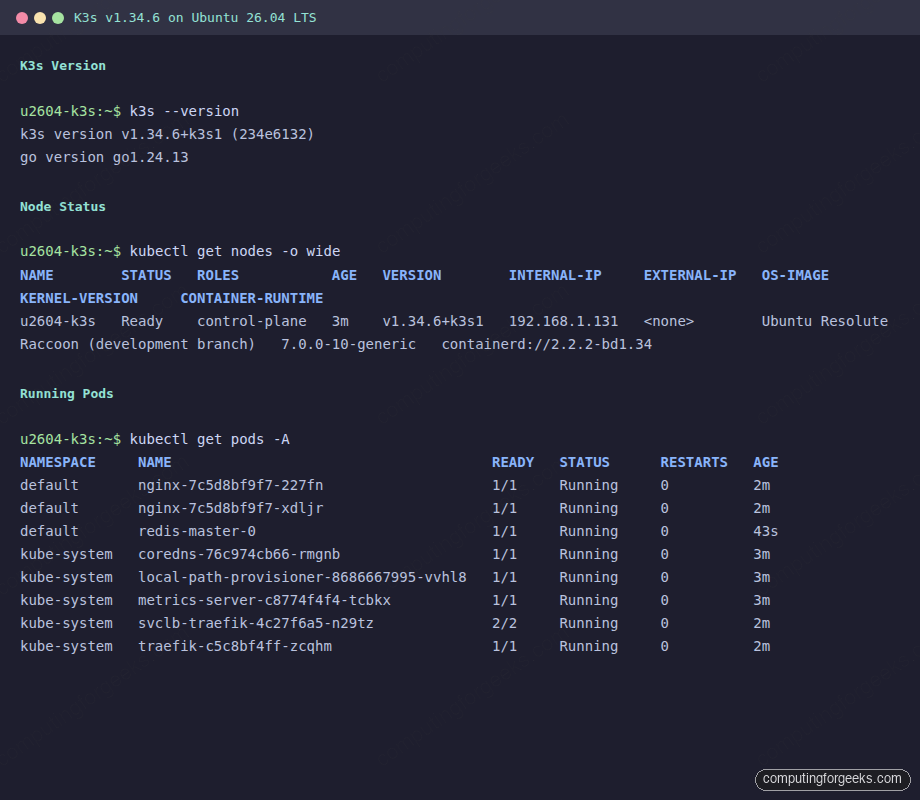The height and width of the screenshot is (800, 920).
Task: Select the K3s Version section header
Action: (x=60, y=65)
